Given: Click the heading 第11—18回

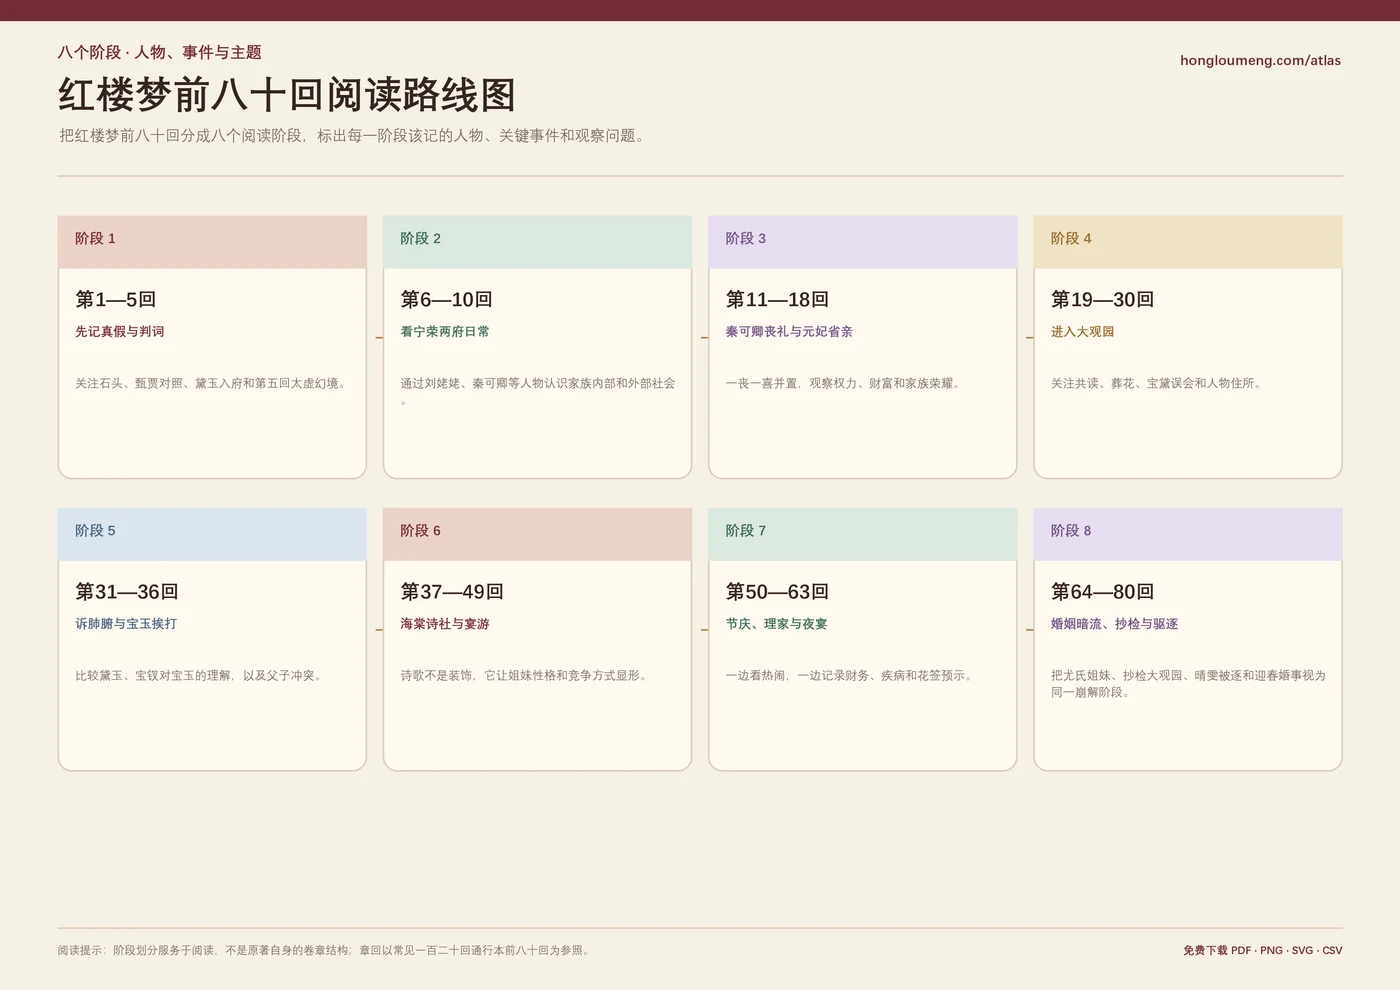Looking at the screenshot, I should [777, 299].
